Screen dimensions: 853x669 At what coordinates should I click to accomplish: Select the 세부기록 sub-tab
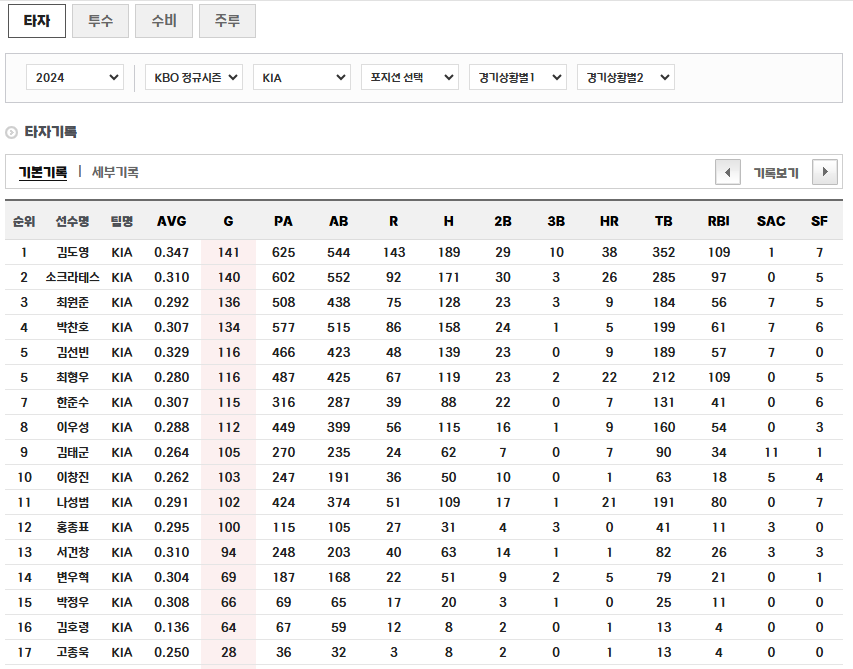(x=115, y=172)
